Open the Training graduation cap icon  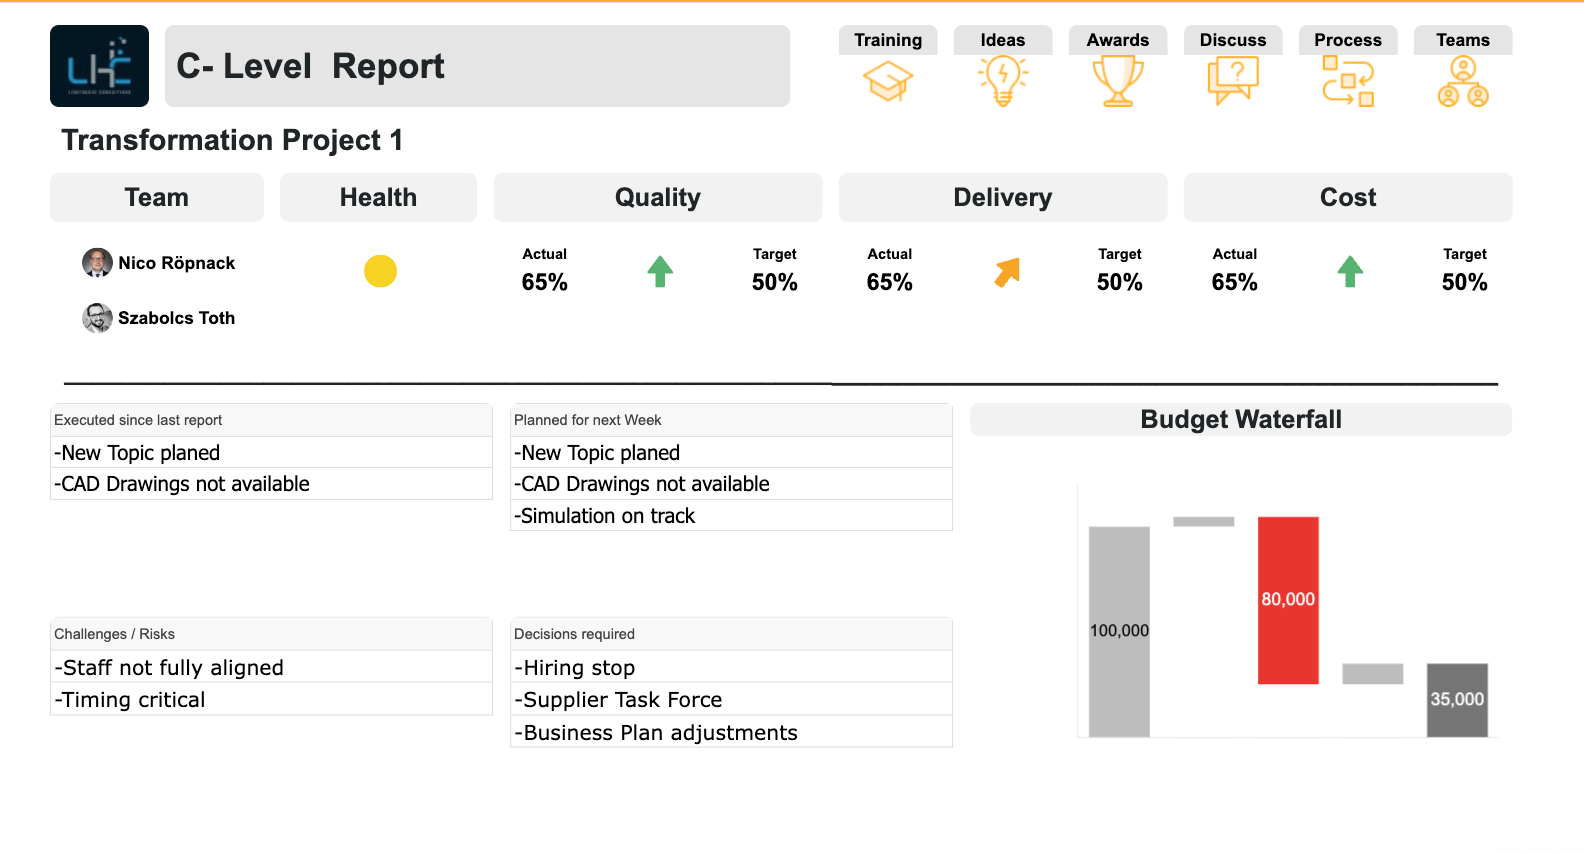click(888, 81)
